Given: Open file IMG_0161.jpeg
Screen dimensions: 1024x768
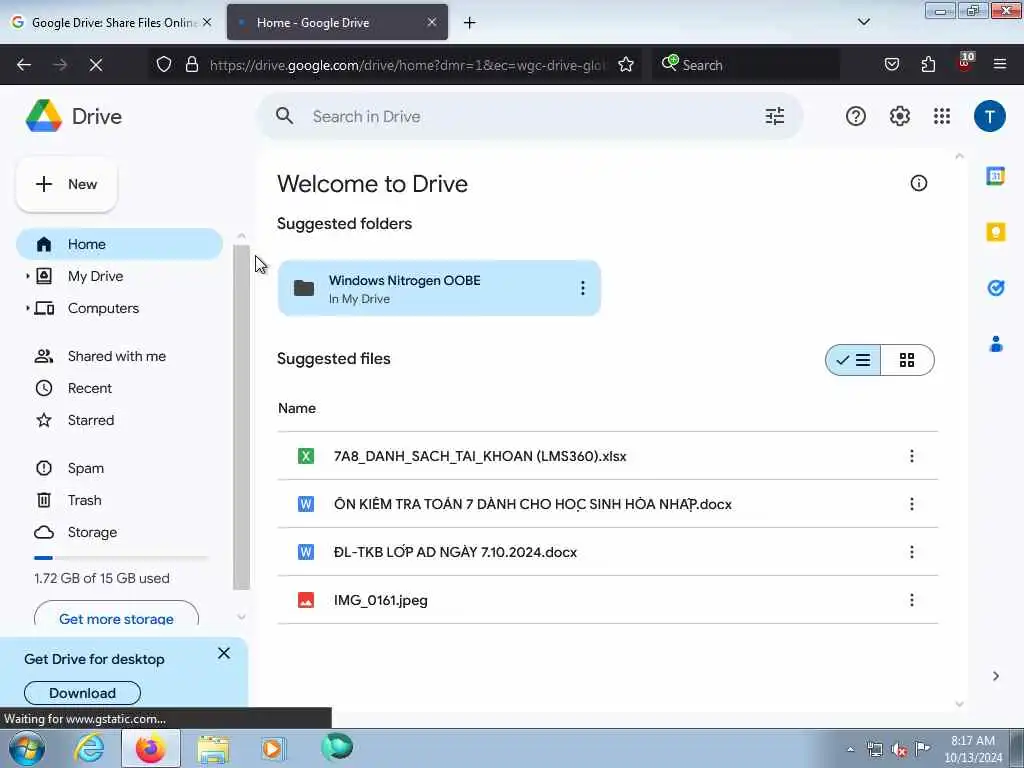Looking at the screenshot, I should point(381,600).
